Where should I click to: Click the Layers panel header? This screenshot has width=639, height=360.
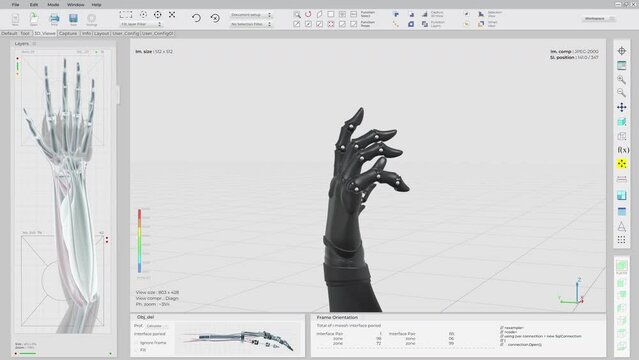pyautogui.click(x=22, y=44)
